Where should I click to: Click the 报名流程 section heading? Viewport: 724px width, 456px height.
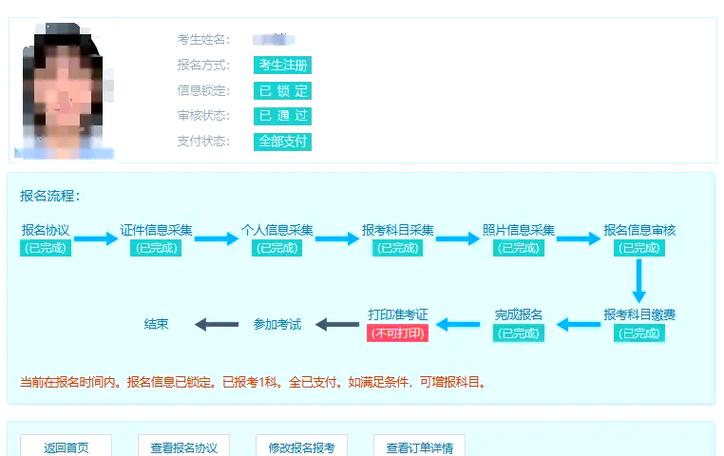click(x=50, y=196)
